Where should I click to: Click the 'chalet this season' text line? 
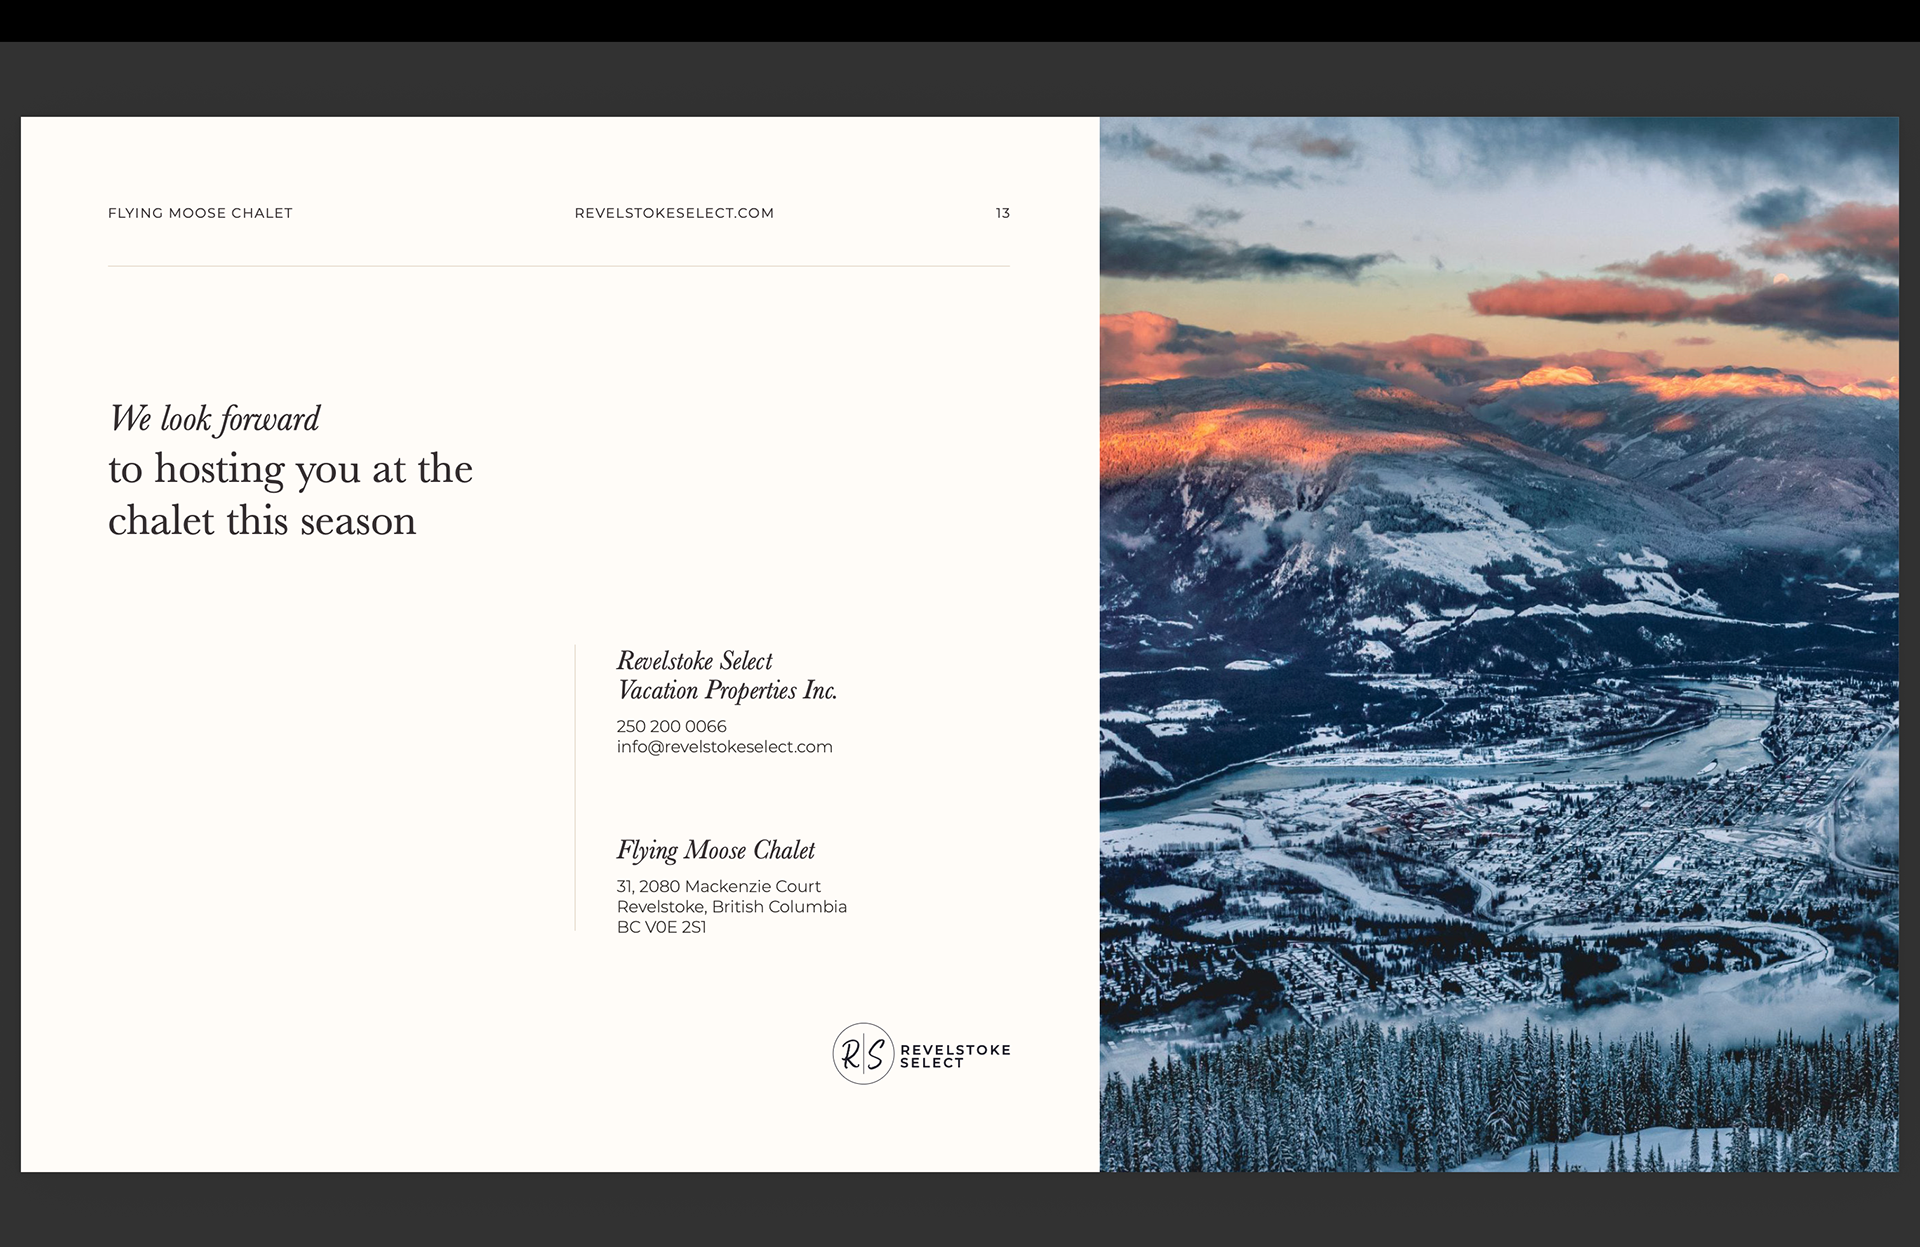coord(262,521)
